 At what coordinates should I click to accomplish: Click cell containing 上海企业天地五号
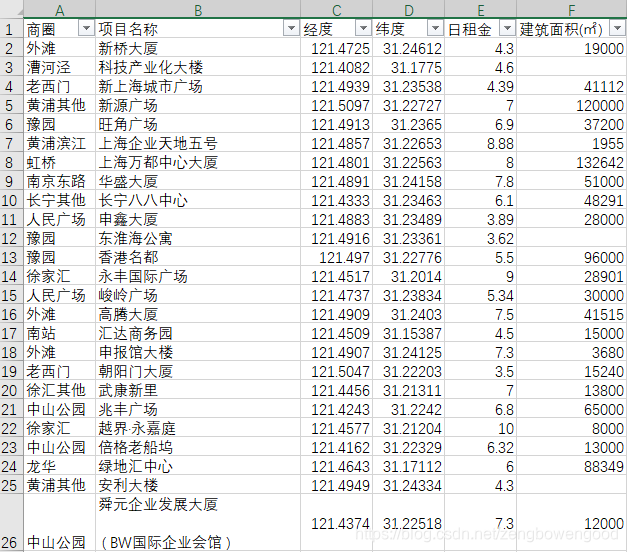point(198,143)
